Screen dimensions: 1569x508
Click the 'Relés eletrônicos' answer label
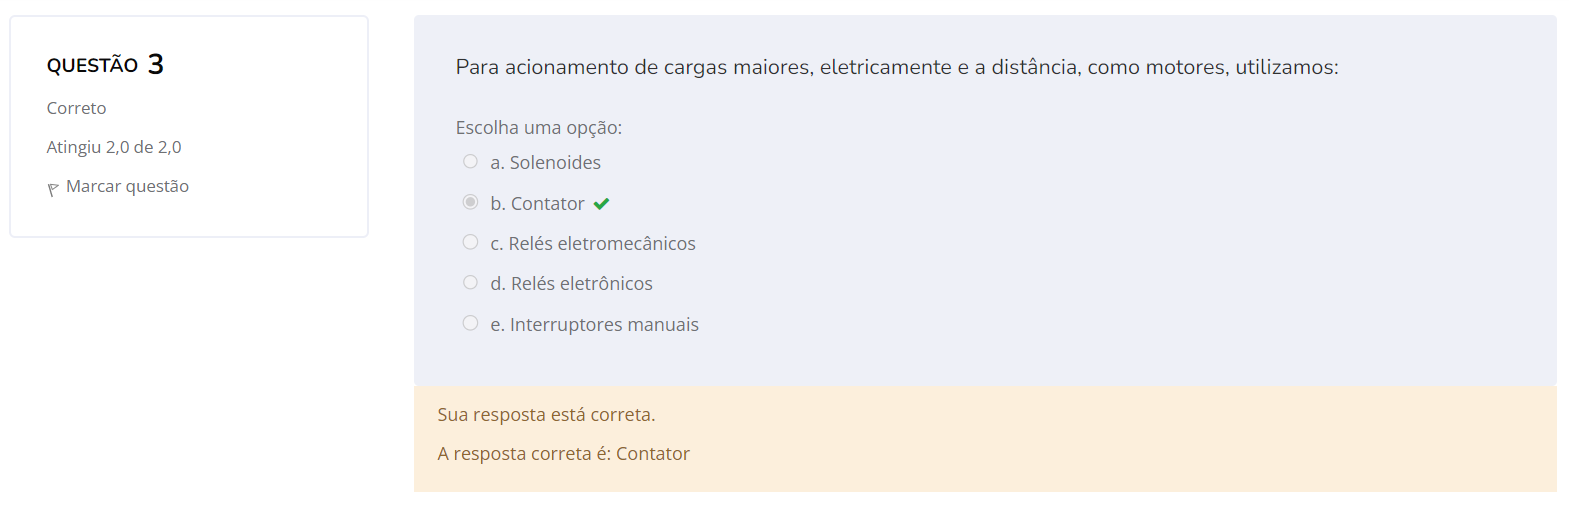click(x=581, y=284)
